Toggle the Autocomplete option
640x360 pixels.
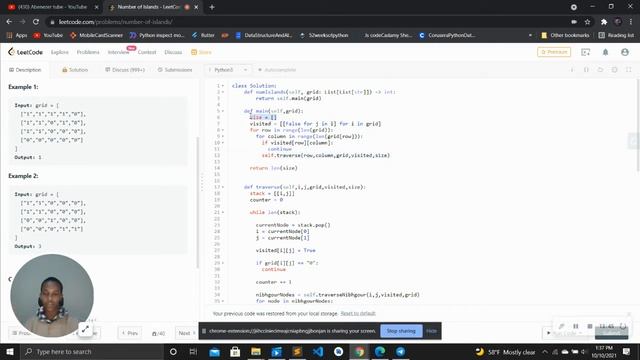tap(277, 70)
